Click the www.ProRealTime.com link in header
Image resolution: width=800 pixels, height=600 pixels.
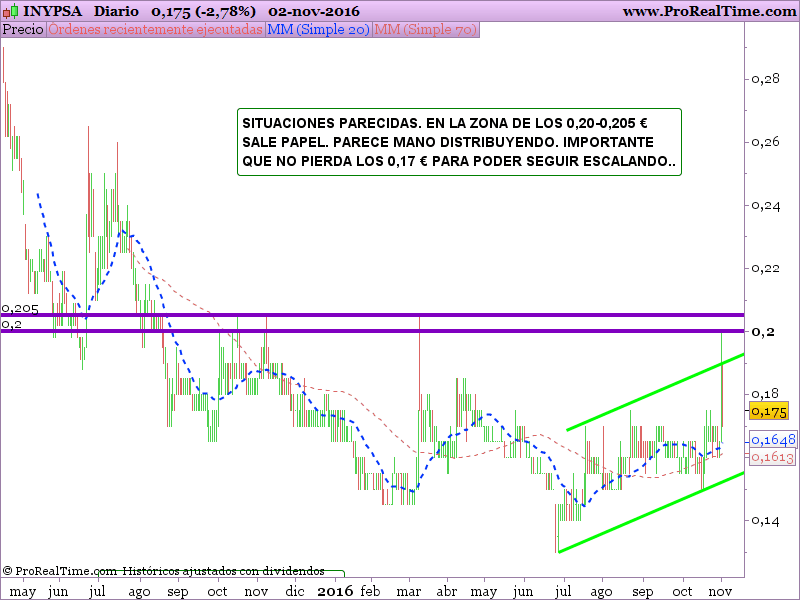pyautogui.click(x=709, y=11)
